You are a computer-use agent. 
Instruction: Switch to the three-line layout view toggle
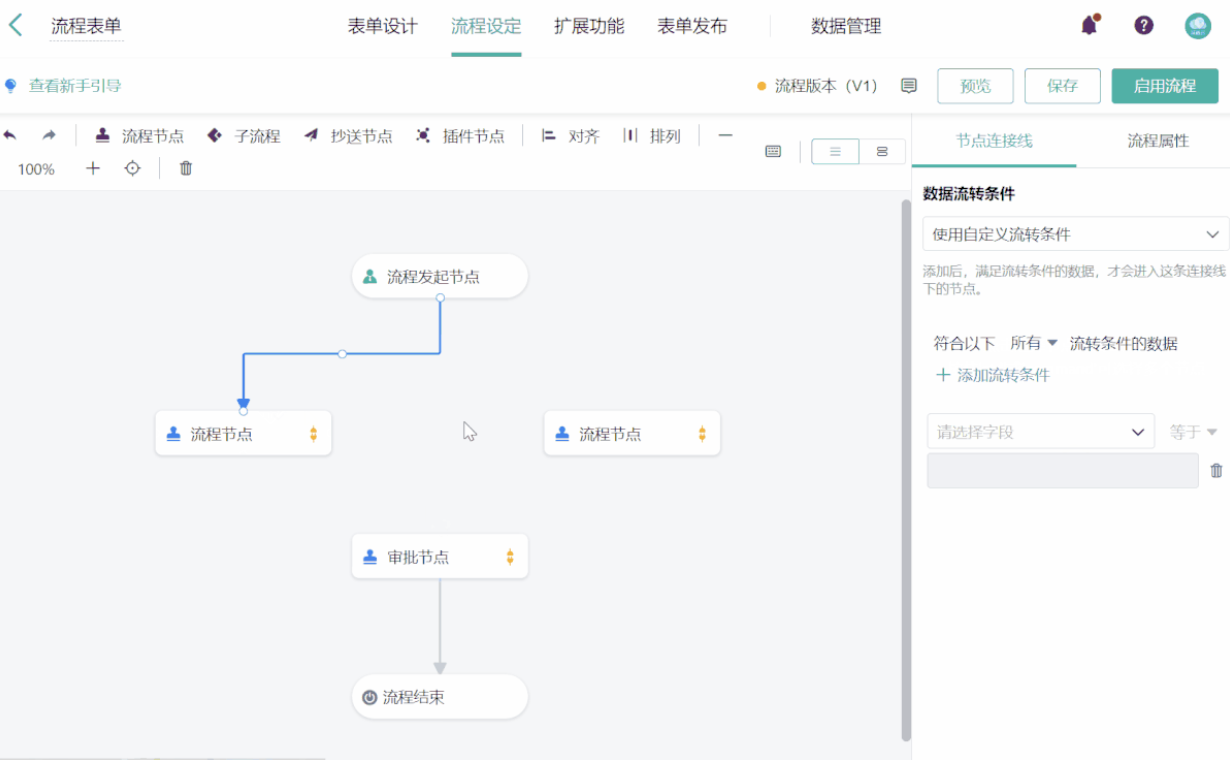pyautogui.click(x=835, y=151)
